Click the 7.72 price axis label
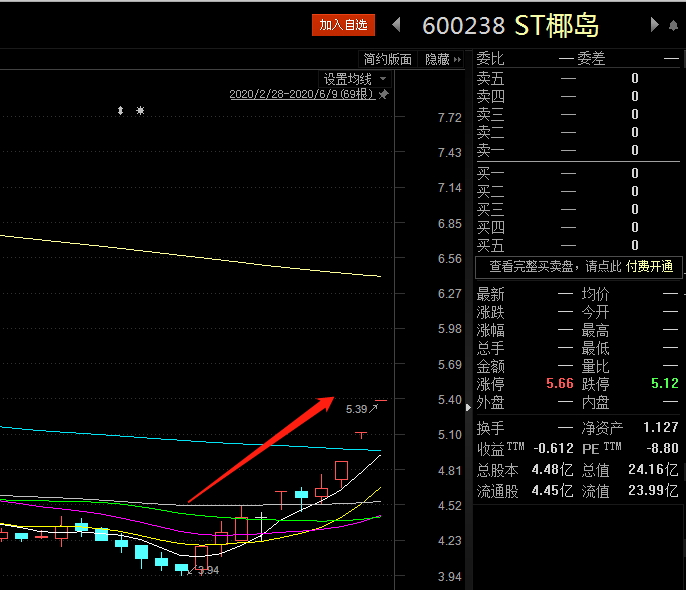Screen dimensions: 686x590 click(450, 118)
